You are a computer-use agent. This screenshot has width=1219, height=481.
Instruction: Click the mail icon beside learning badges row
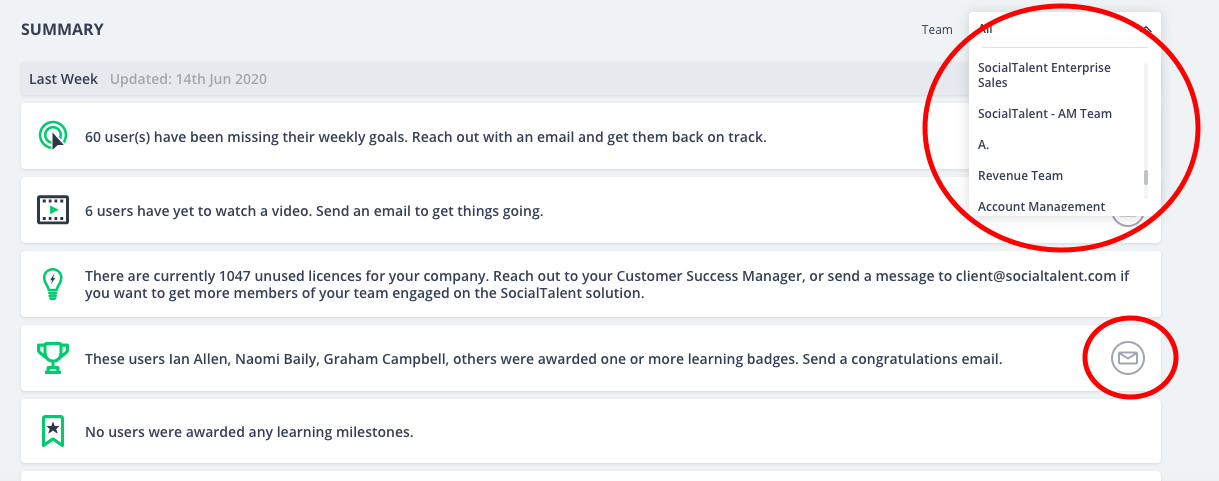(x=1128, y=357)
